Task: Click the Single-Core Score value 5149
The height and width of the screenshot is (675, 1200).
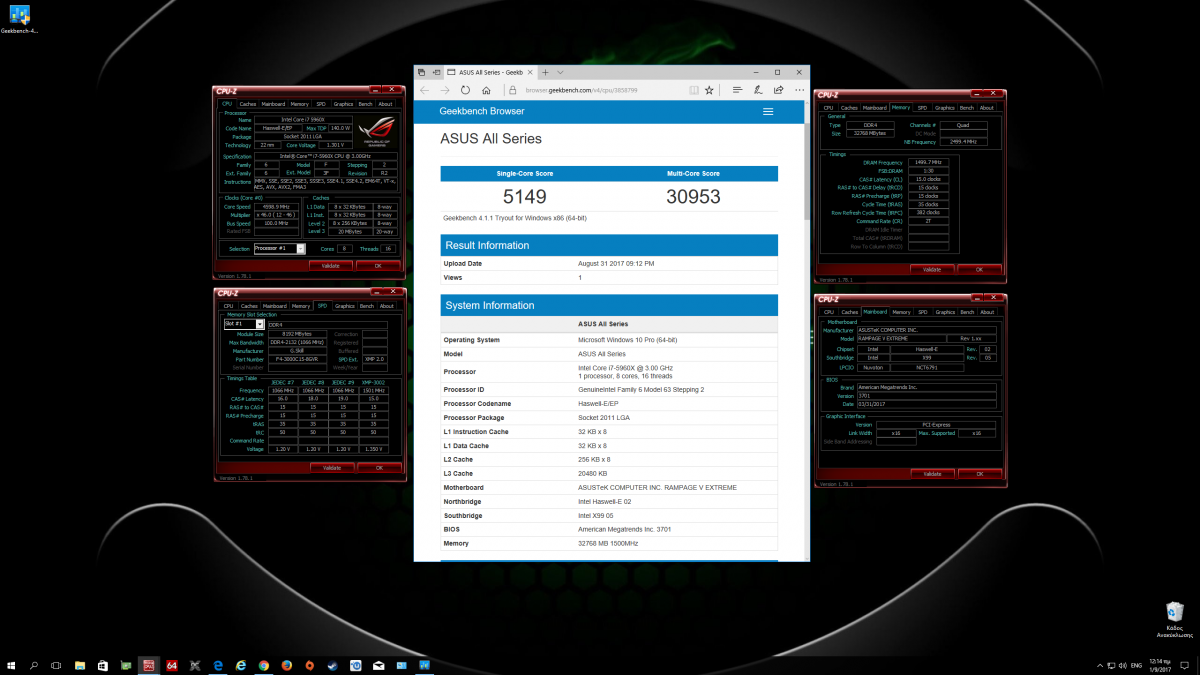Action: [x=525, y=196]
